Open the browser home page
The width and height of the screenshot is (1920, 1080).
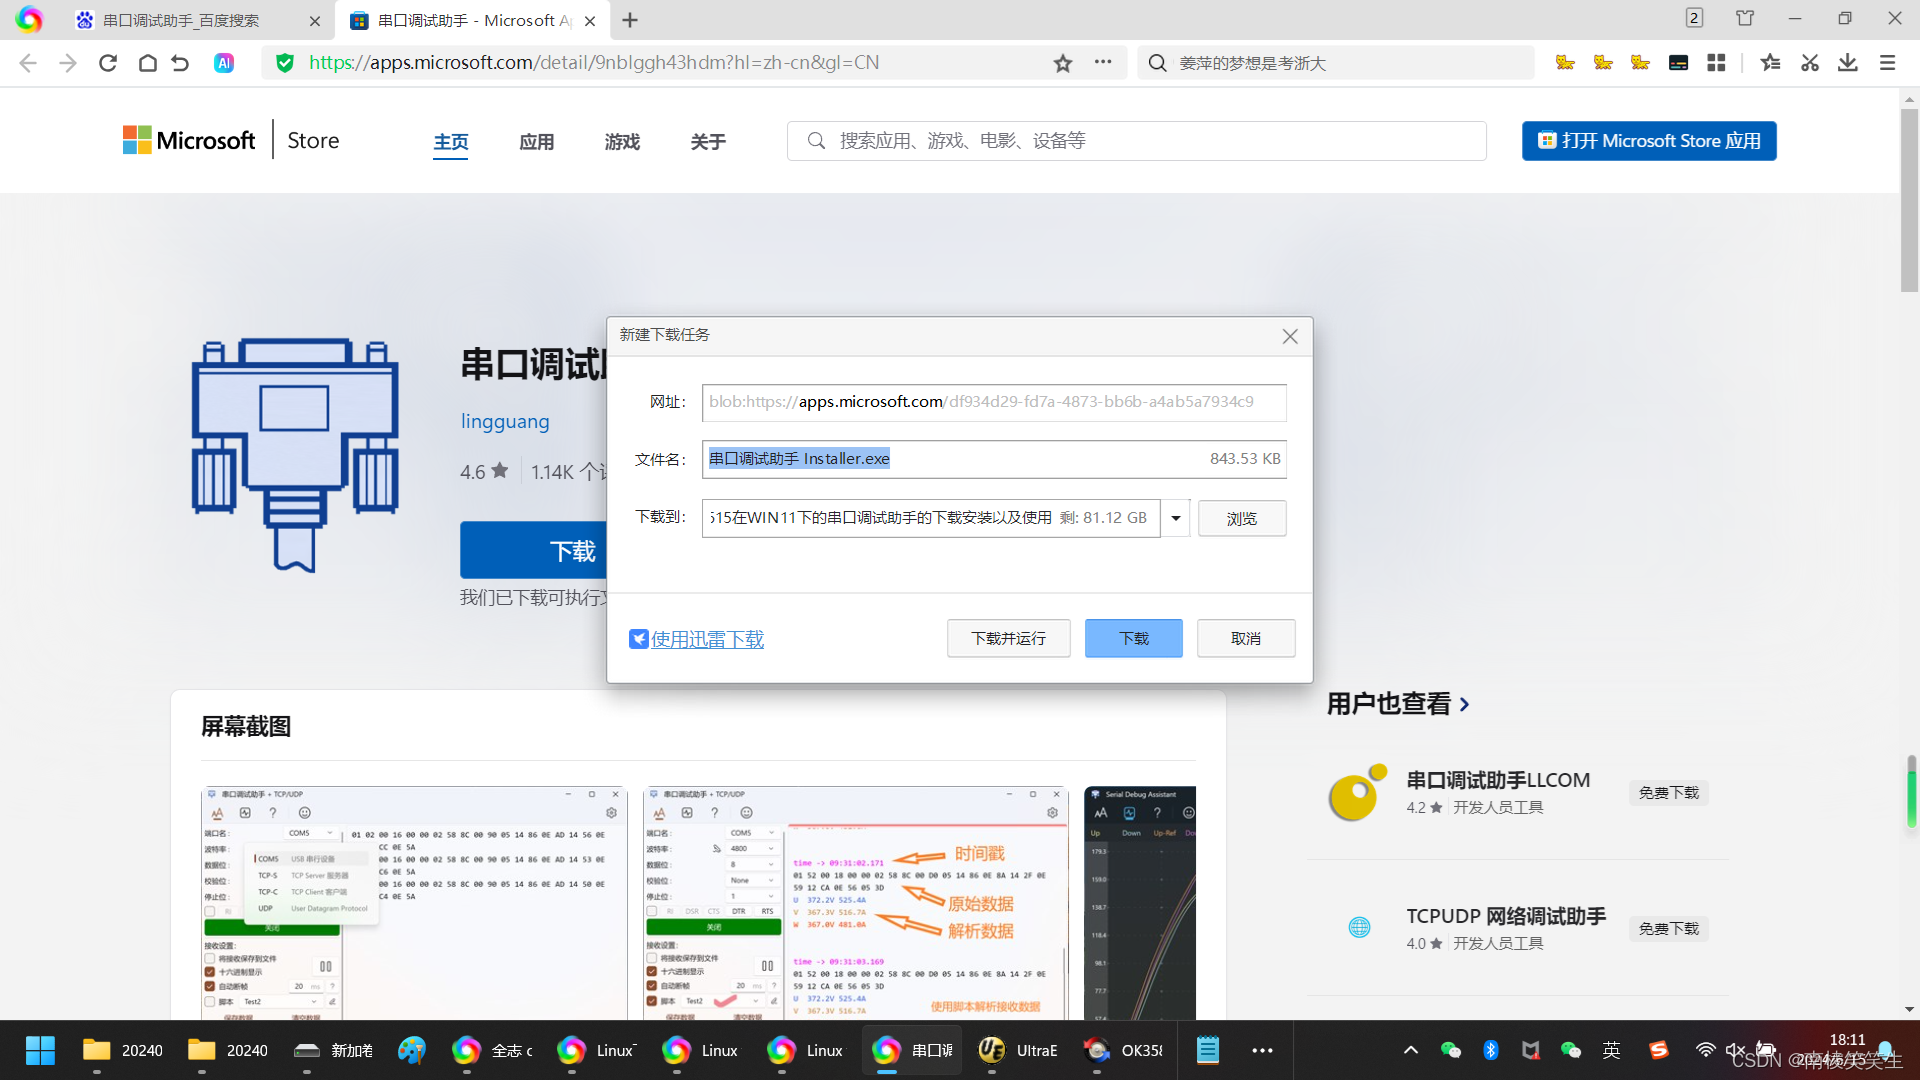click(148, 63)
